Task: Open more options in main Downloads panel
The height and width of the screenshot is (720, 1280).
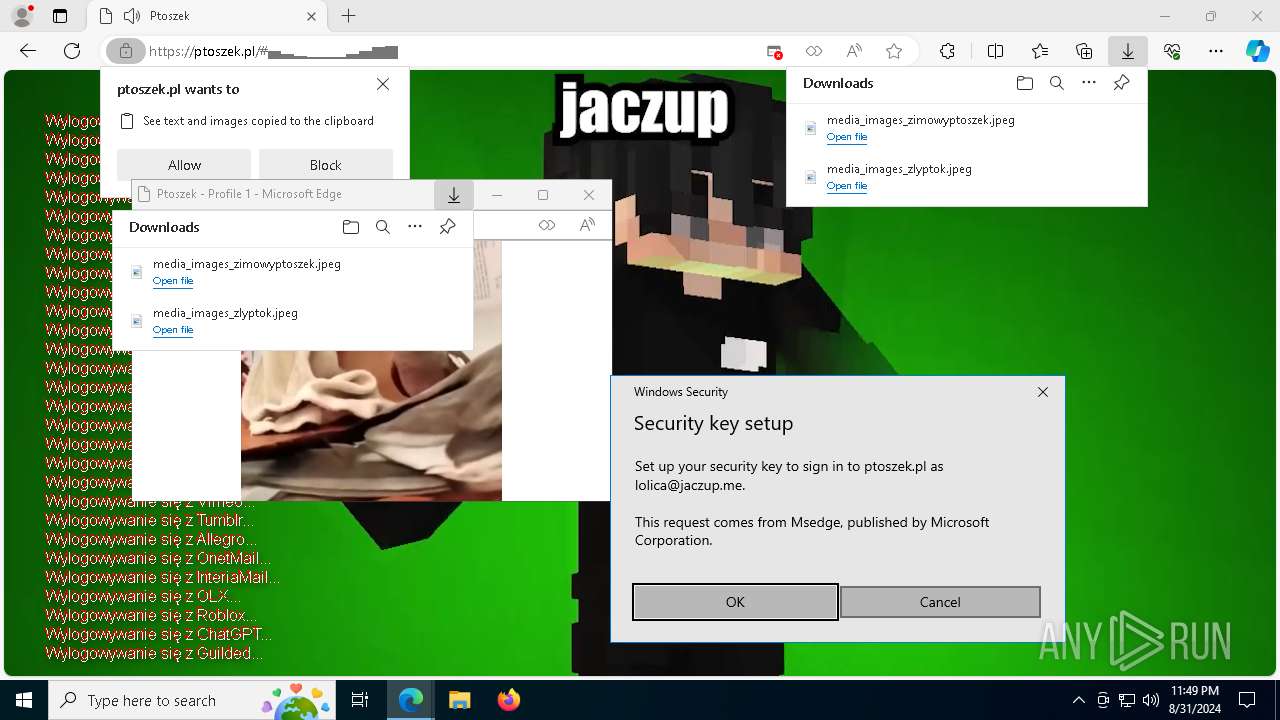Action: 1089,83
